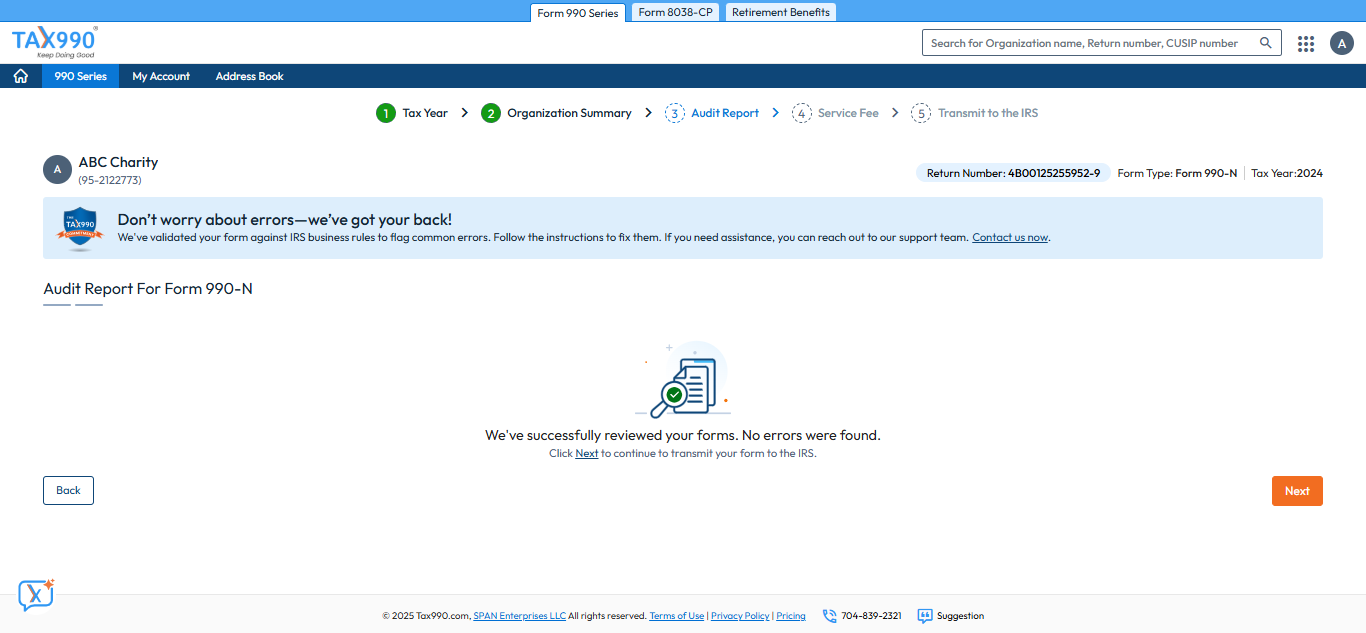Screen dimensions: 1366x633
Task: Click the orange Next button
Action: tap(1297, 491)
